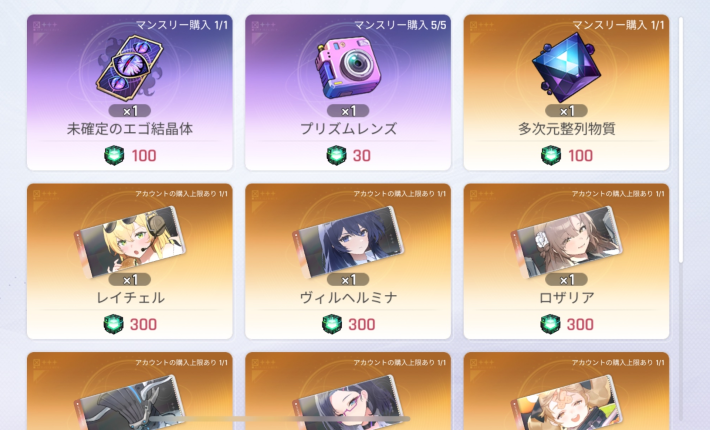Click the vertical scrollbar on the shop list
Screen dimensions: 710x430
[x=681, y=140]
